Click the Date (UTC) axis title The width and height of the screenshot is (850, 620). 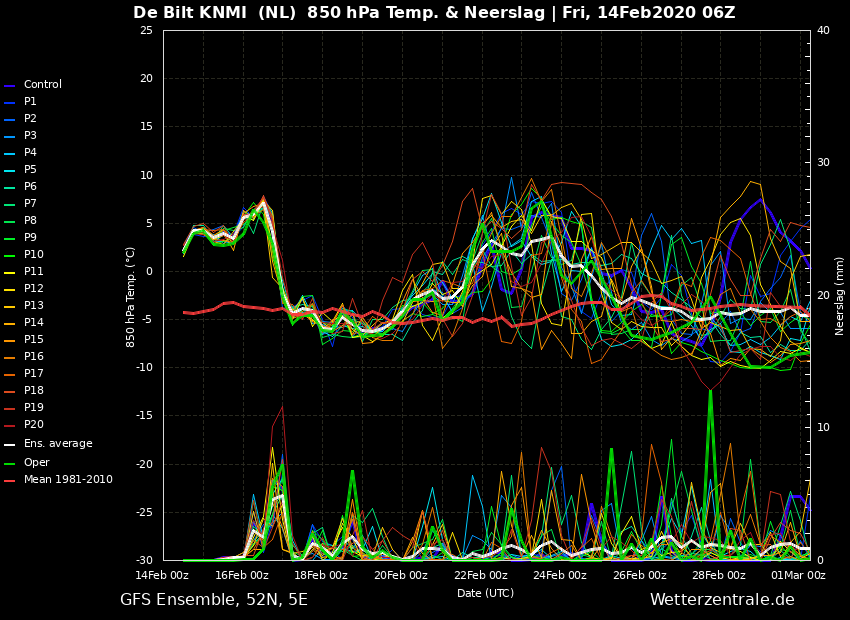point(485,593)
